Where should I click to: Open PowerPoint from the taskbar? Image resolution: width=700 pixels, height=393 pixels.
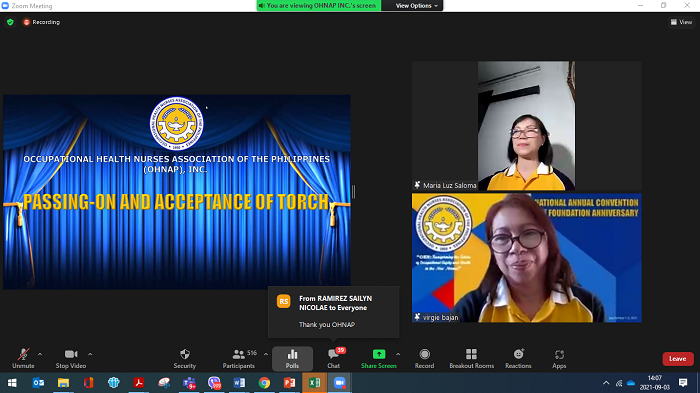[x=289, y=383]
